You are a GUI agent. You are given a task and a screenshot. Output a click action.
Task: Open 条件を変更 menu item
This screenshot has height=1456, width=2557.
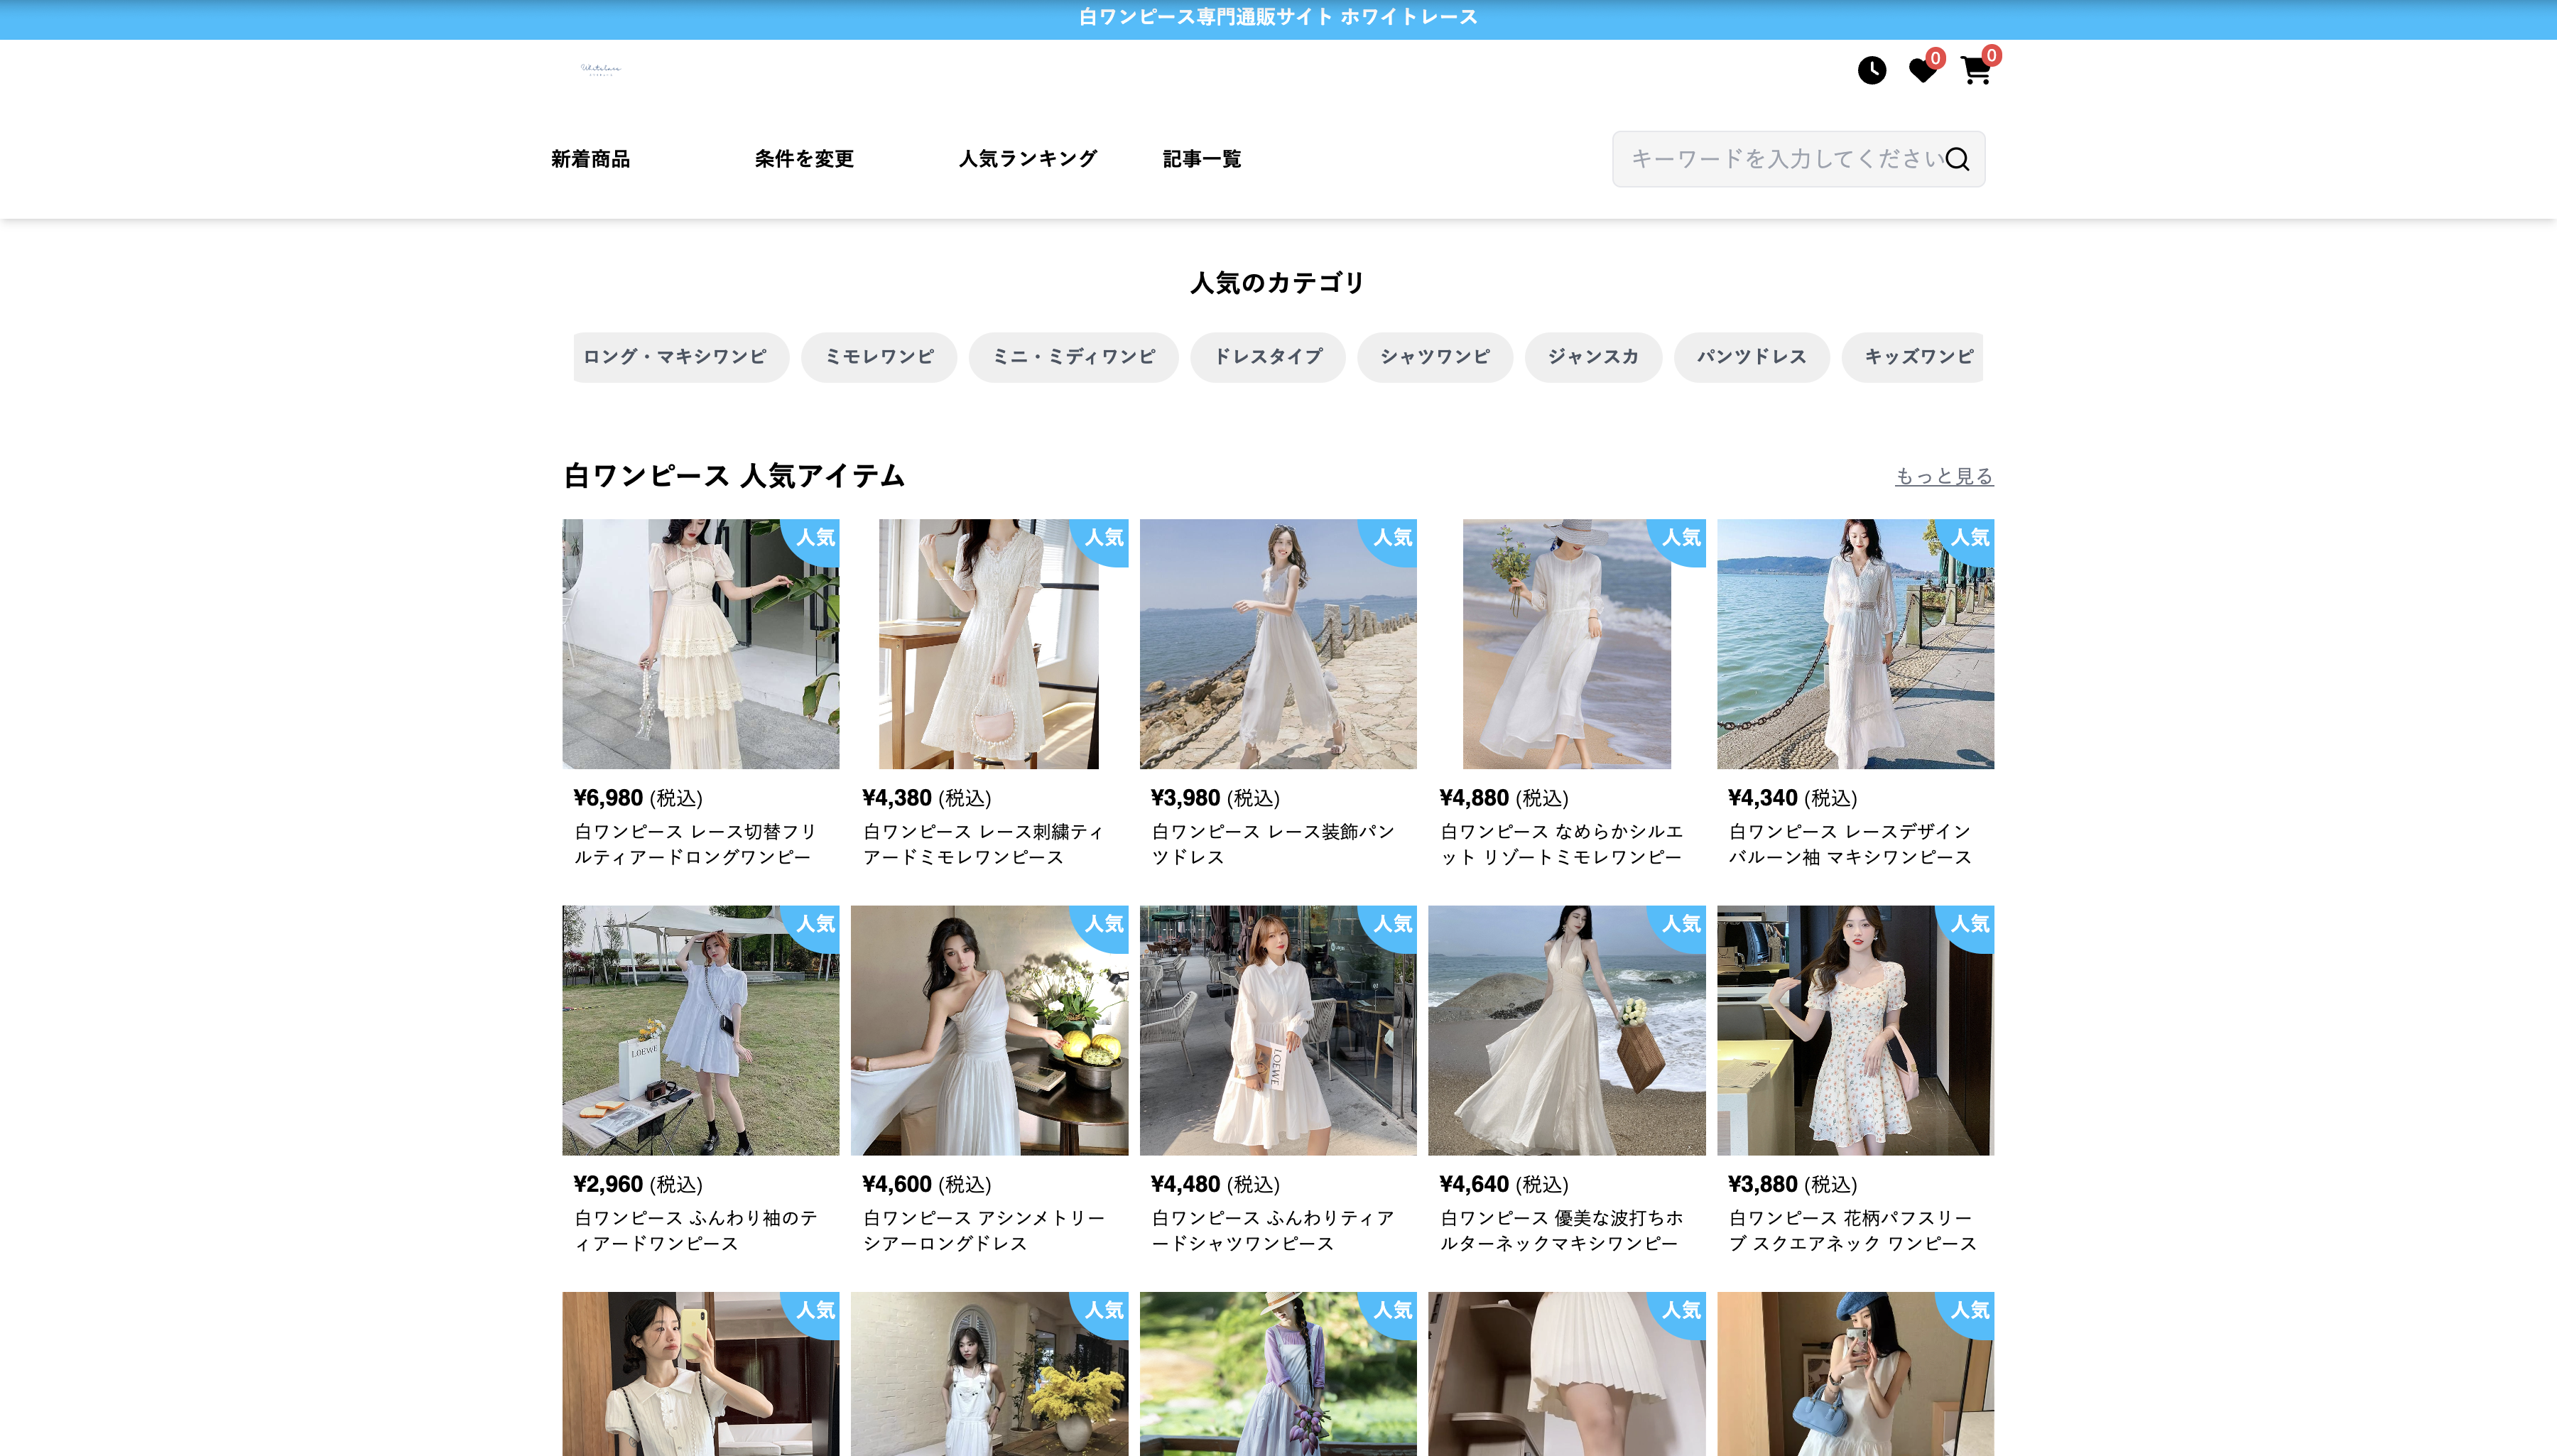[804, 159]
